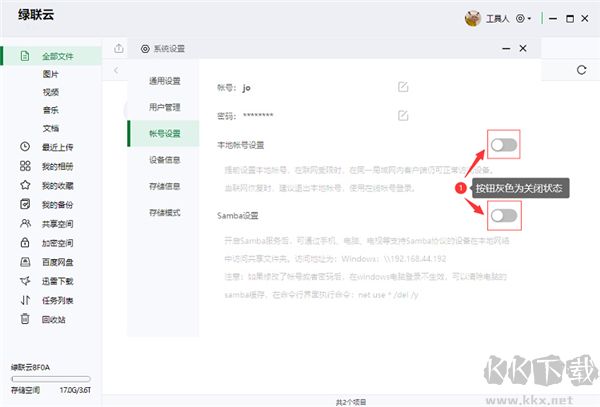Switch to the 通用设置 tab

165,81
